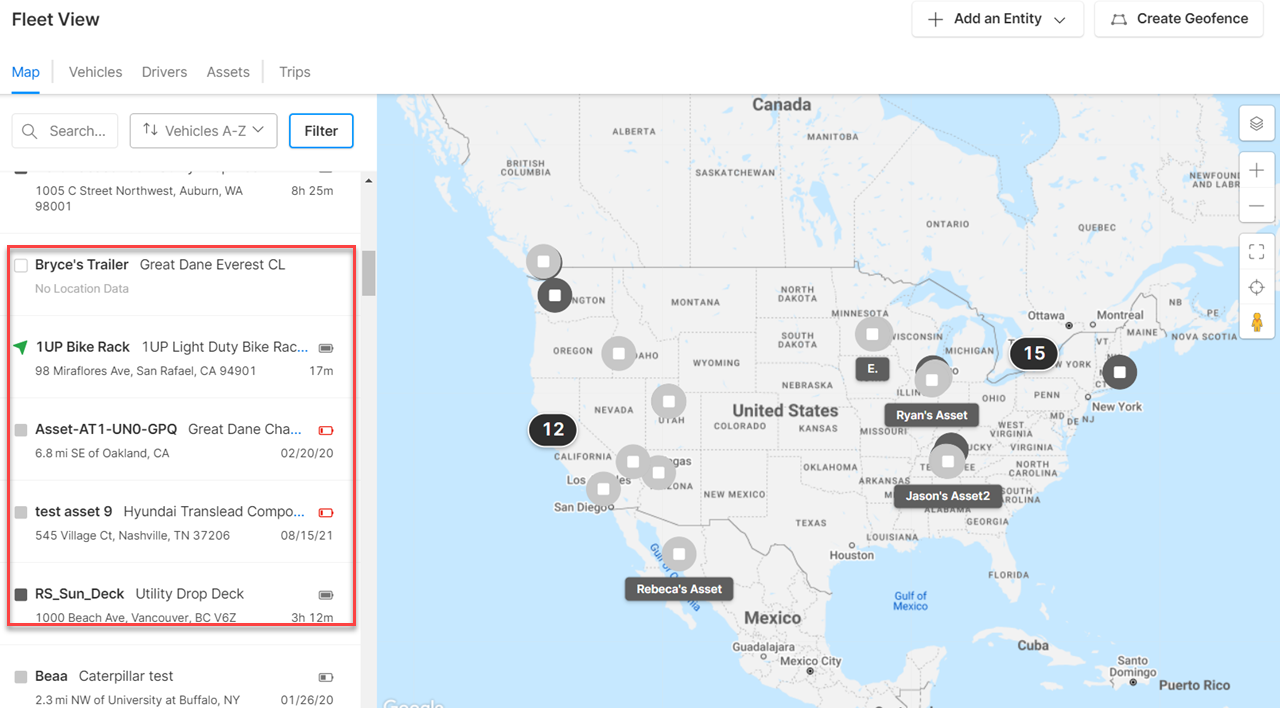
Task: Click the cluster marker labeled 12
Action: pos(553,430)
